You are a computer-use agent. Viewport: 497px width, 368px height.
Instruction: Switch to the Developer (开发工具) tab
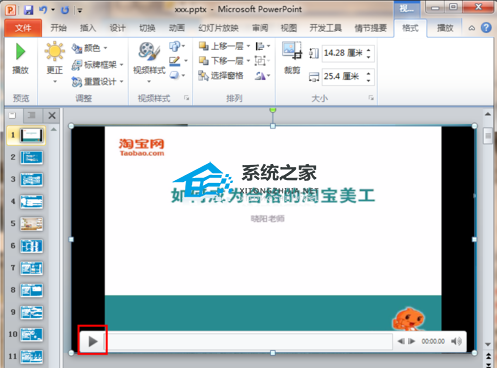tap(325, 28)
